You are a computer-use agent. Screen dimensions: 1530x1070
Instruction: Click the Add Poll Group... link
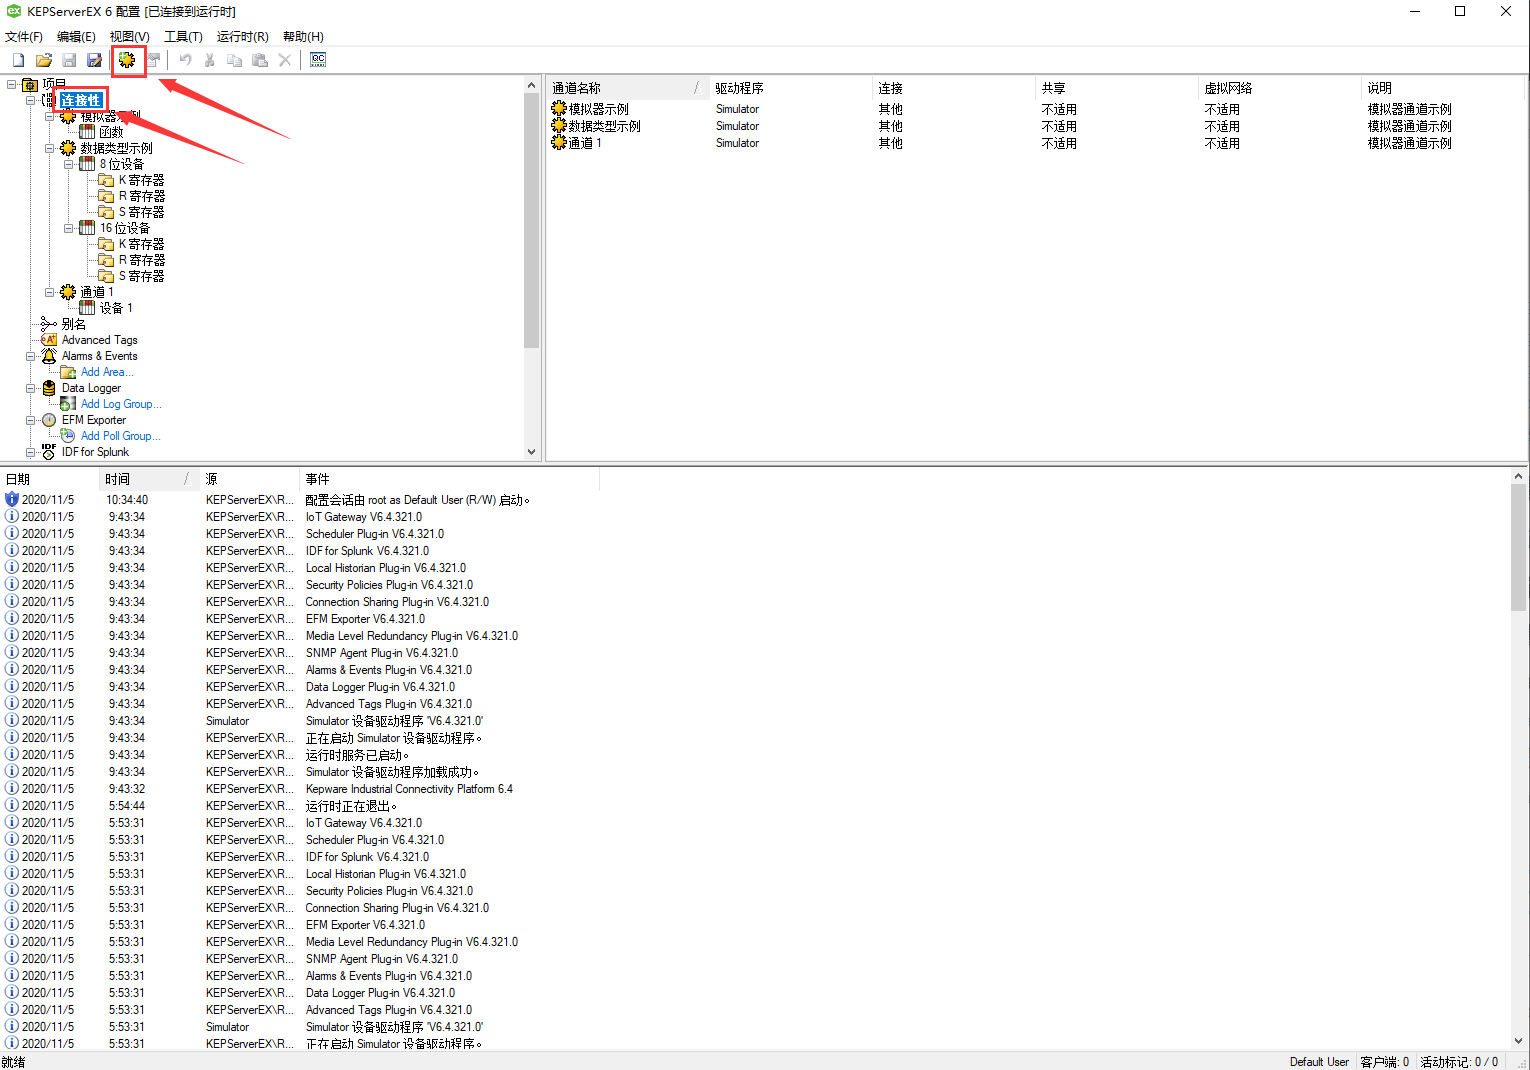120,436
